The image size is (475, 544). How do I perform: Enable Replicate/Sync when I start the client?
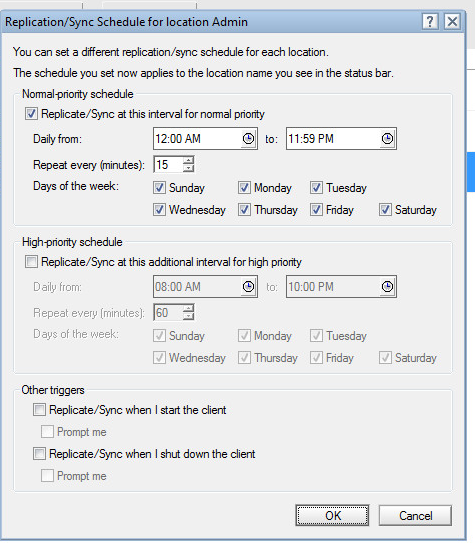click(x=39, y=410)
